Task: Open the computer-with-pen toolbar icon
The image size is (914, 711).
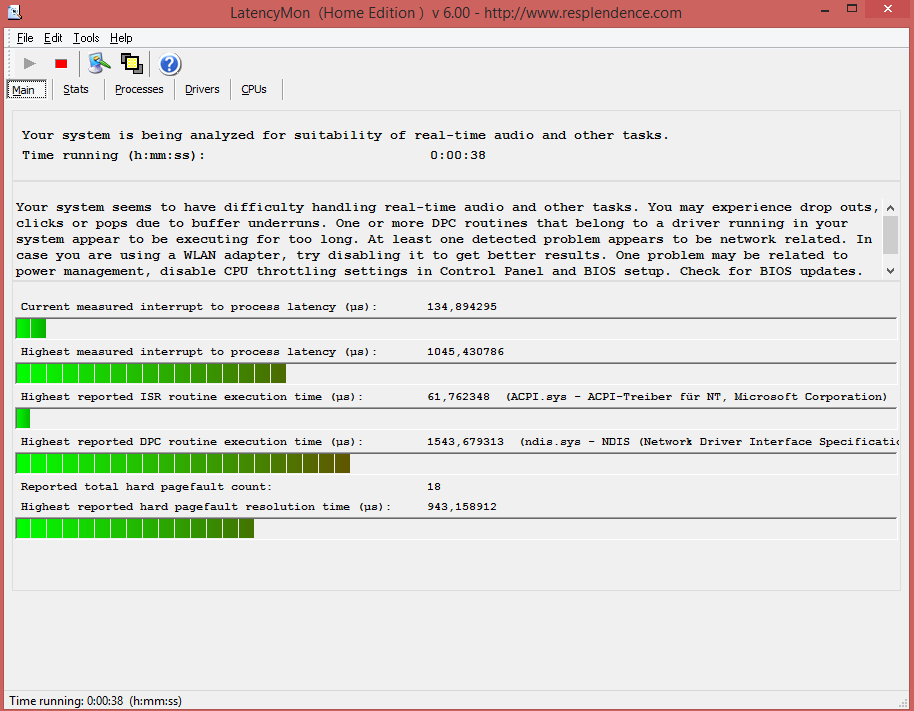Action: (x=99, y=64)
